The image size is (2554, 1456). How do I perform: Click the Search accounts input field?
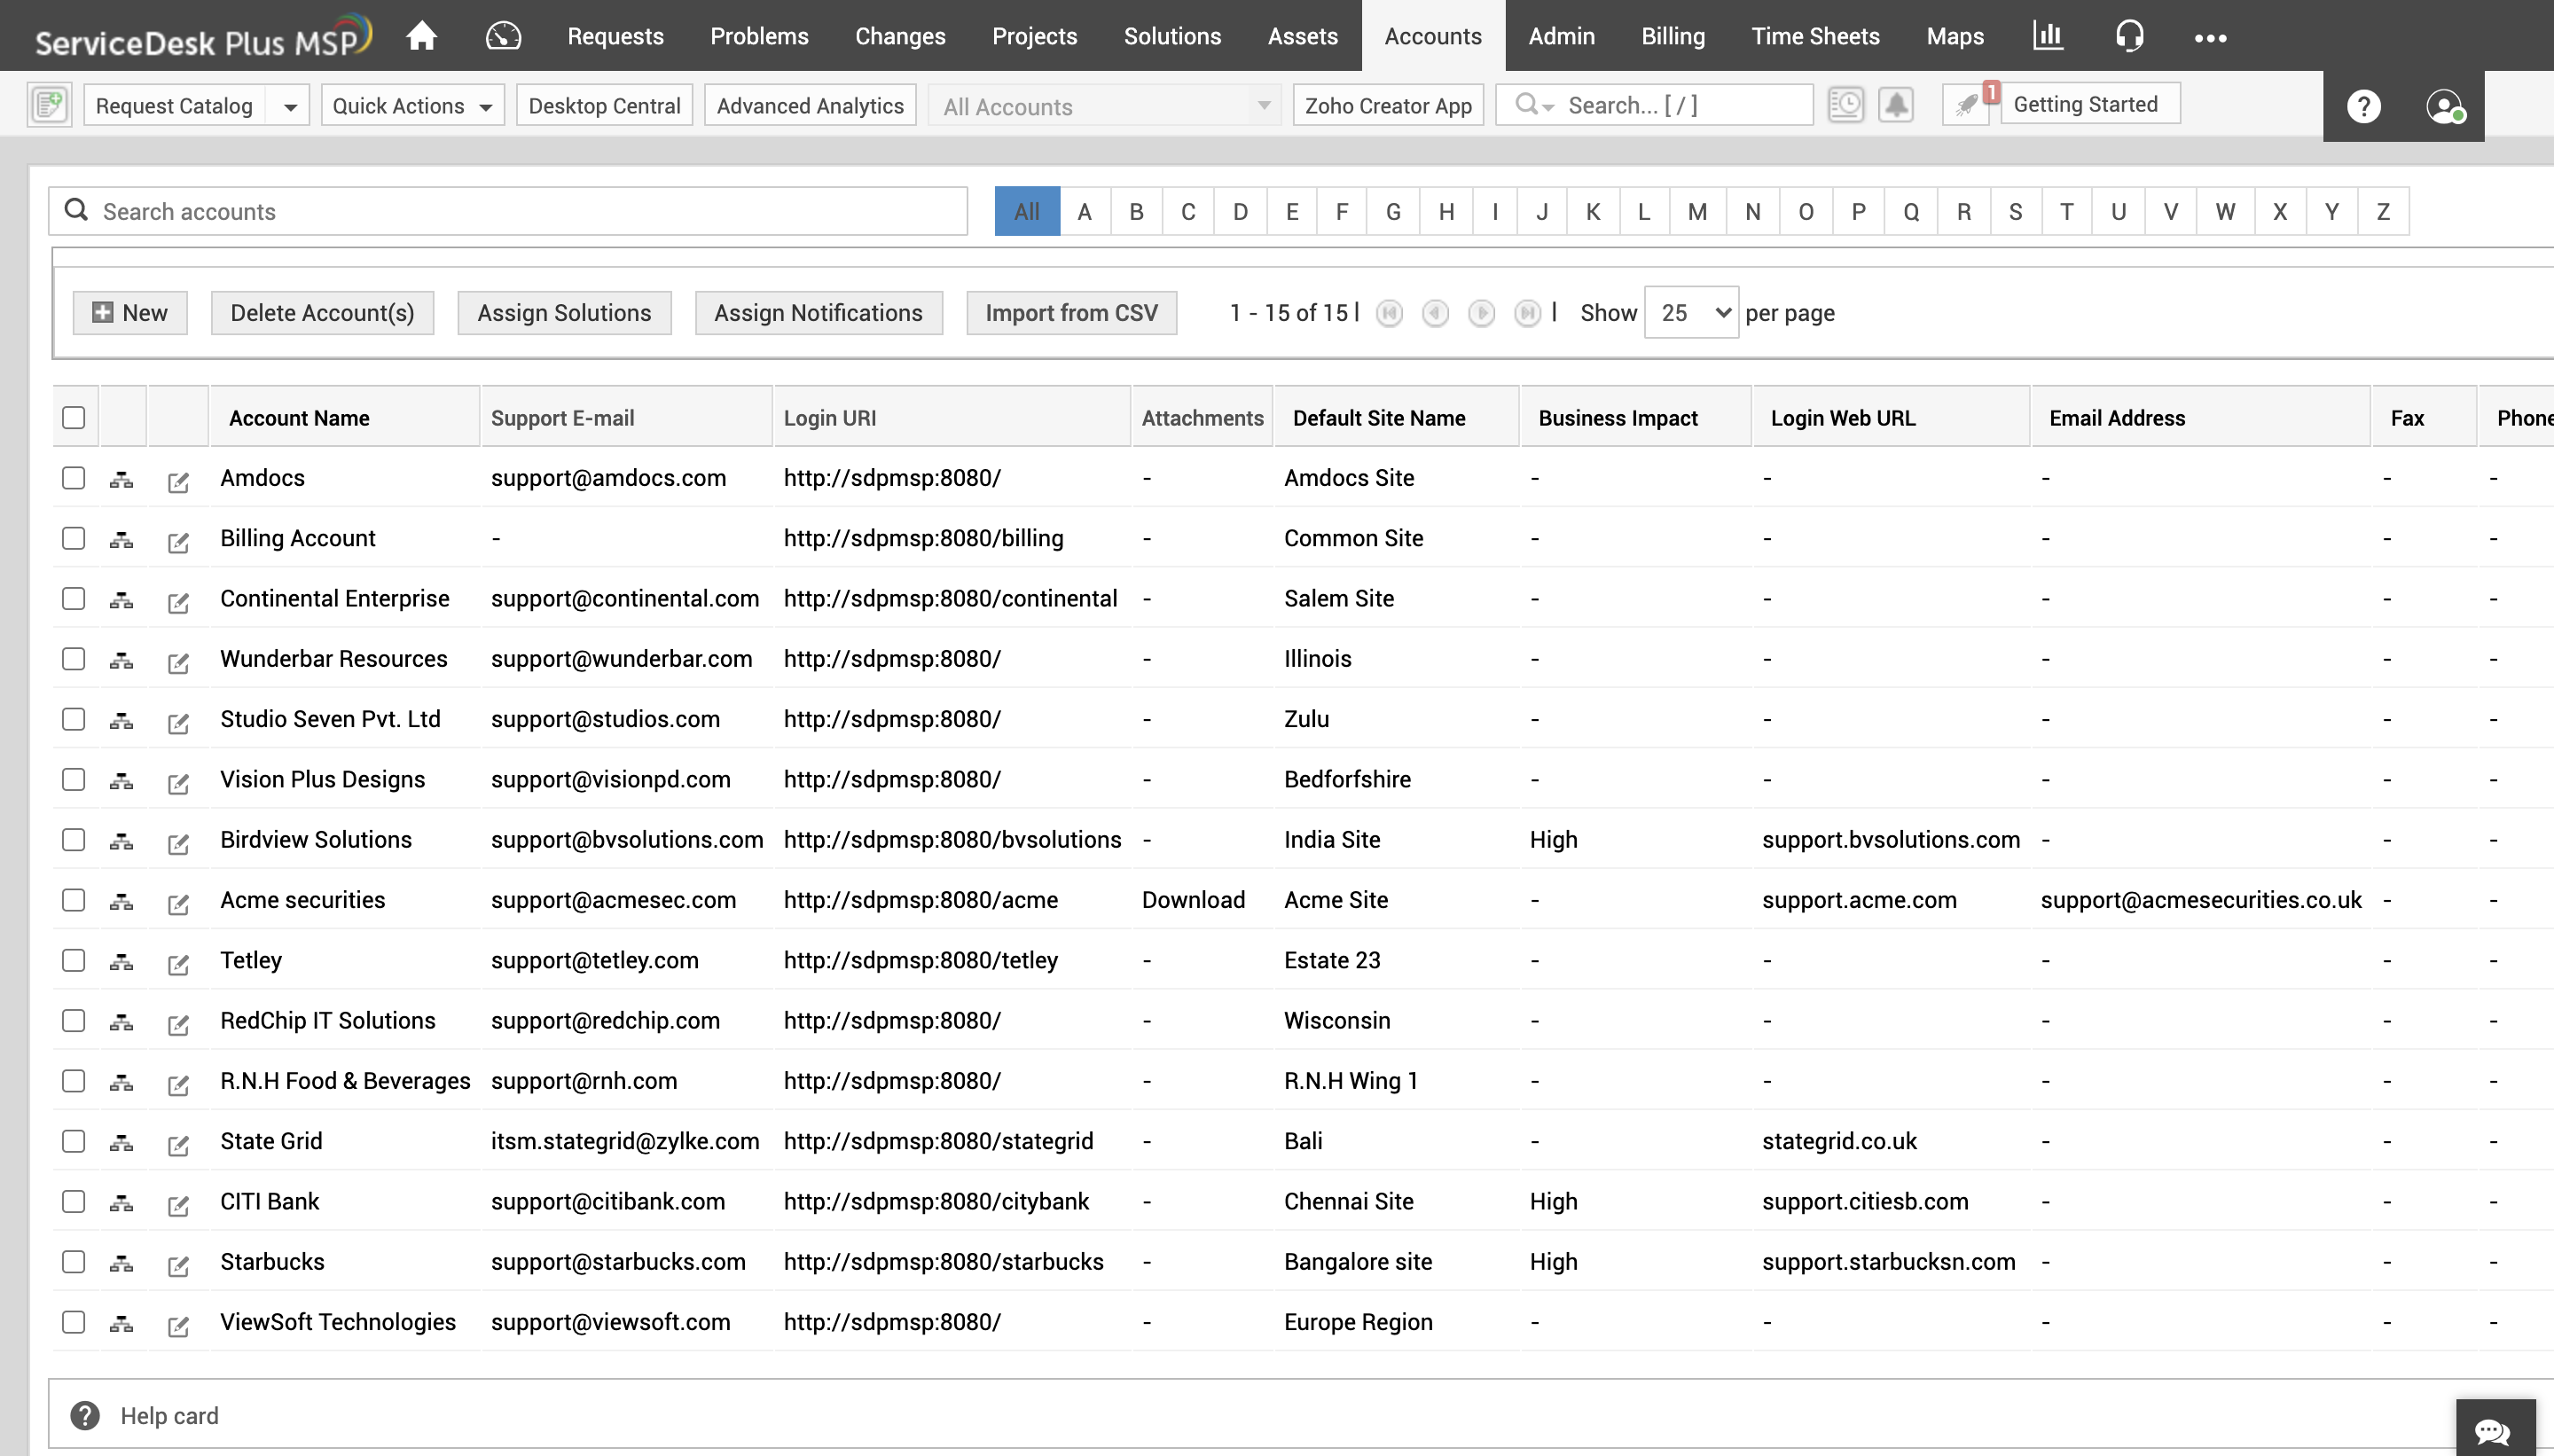507,210
